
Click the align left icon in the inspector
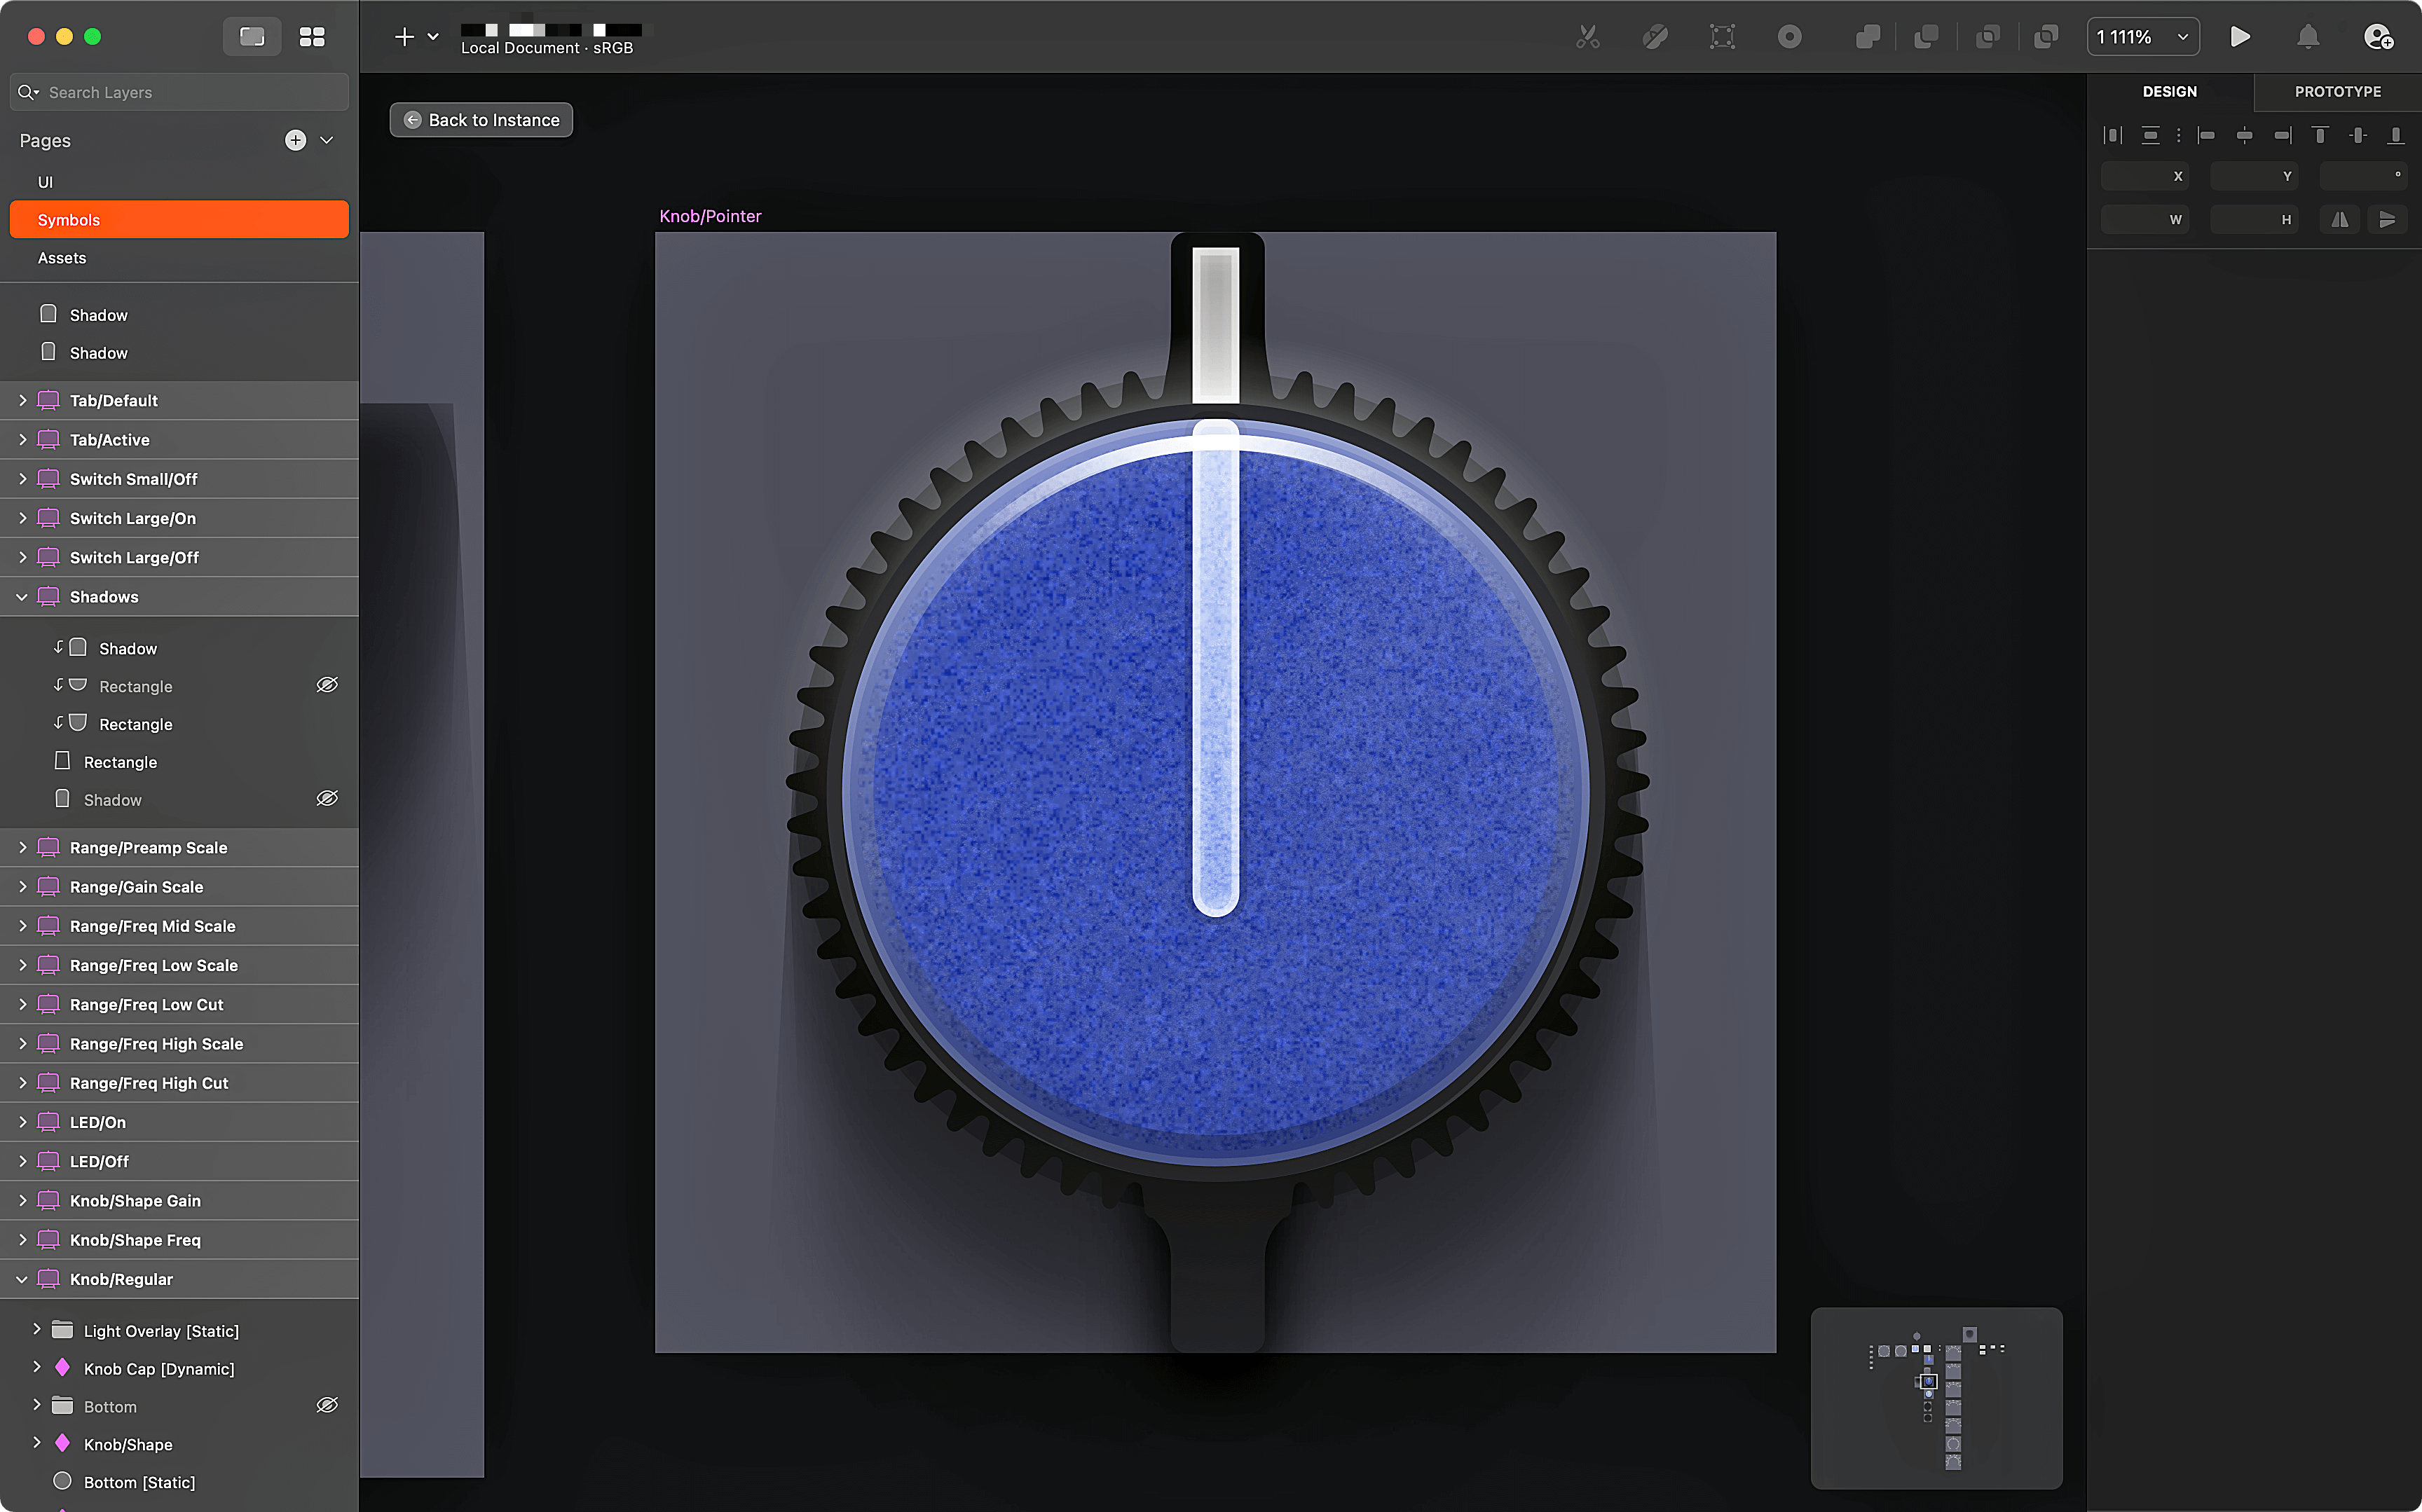2207,135
